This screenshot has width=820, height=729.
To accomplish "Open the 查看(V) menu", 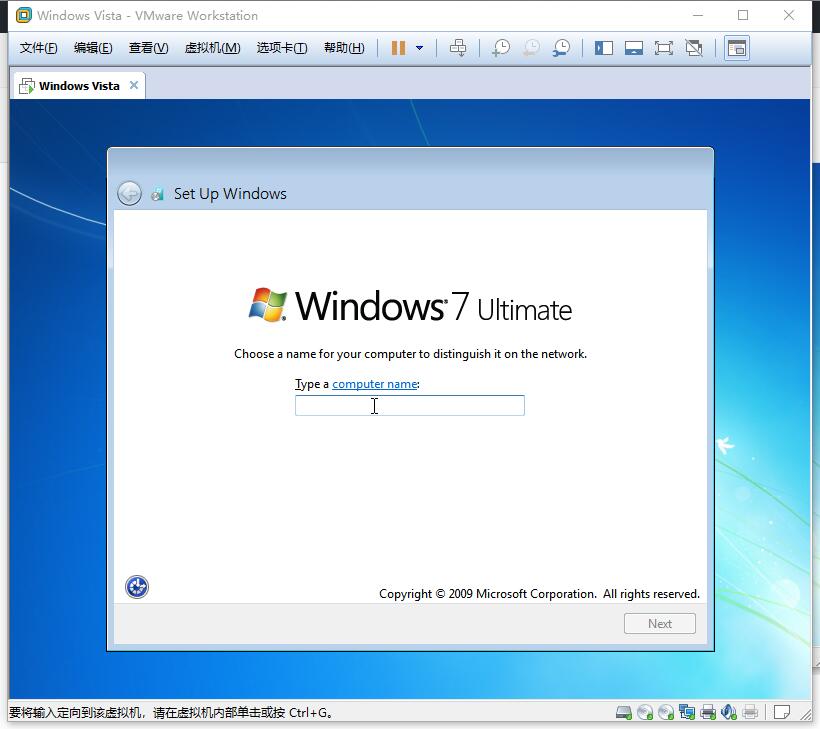I will (149, 48).
